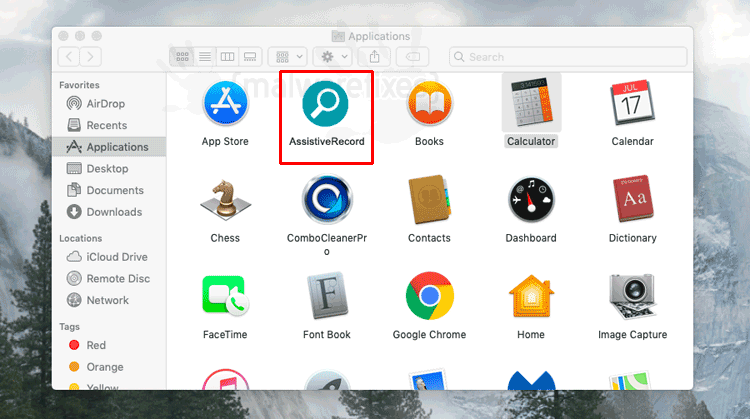Screen dimensions: 750x419
Task: Click the Edit Tags toolbar button
Action: click(x=412, y=57)
